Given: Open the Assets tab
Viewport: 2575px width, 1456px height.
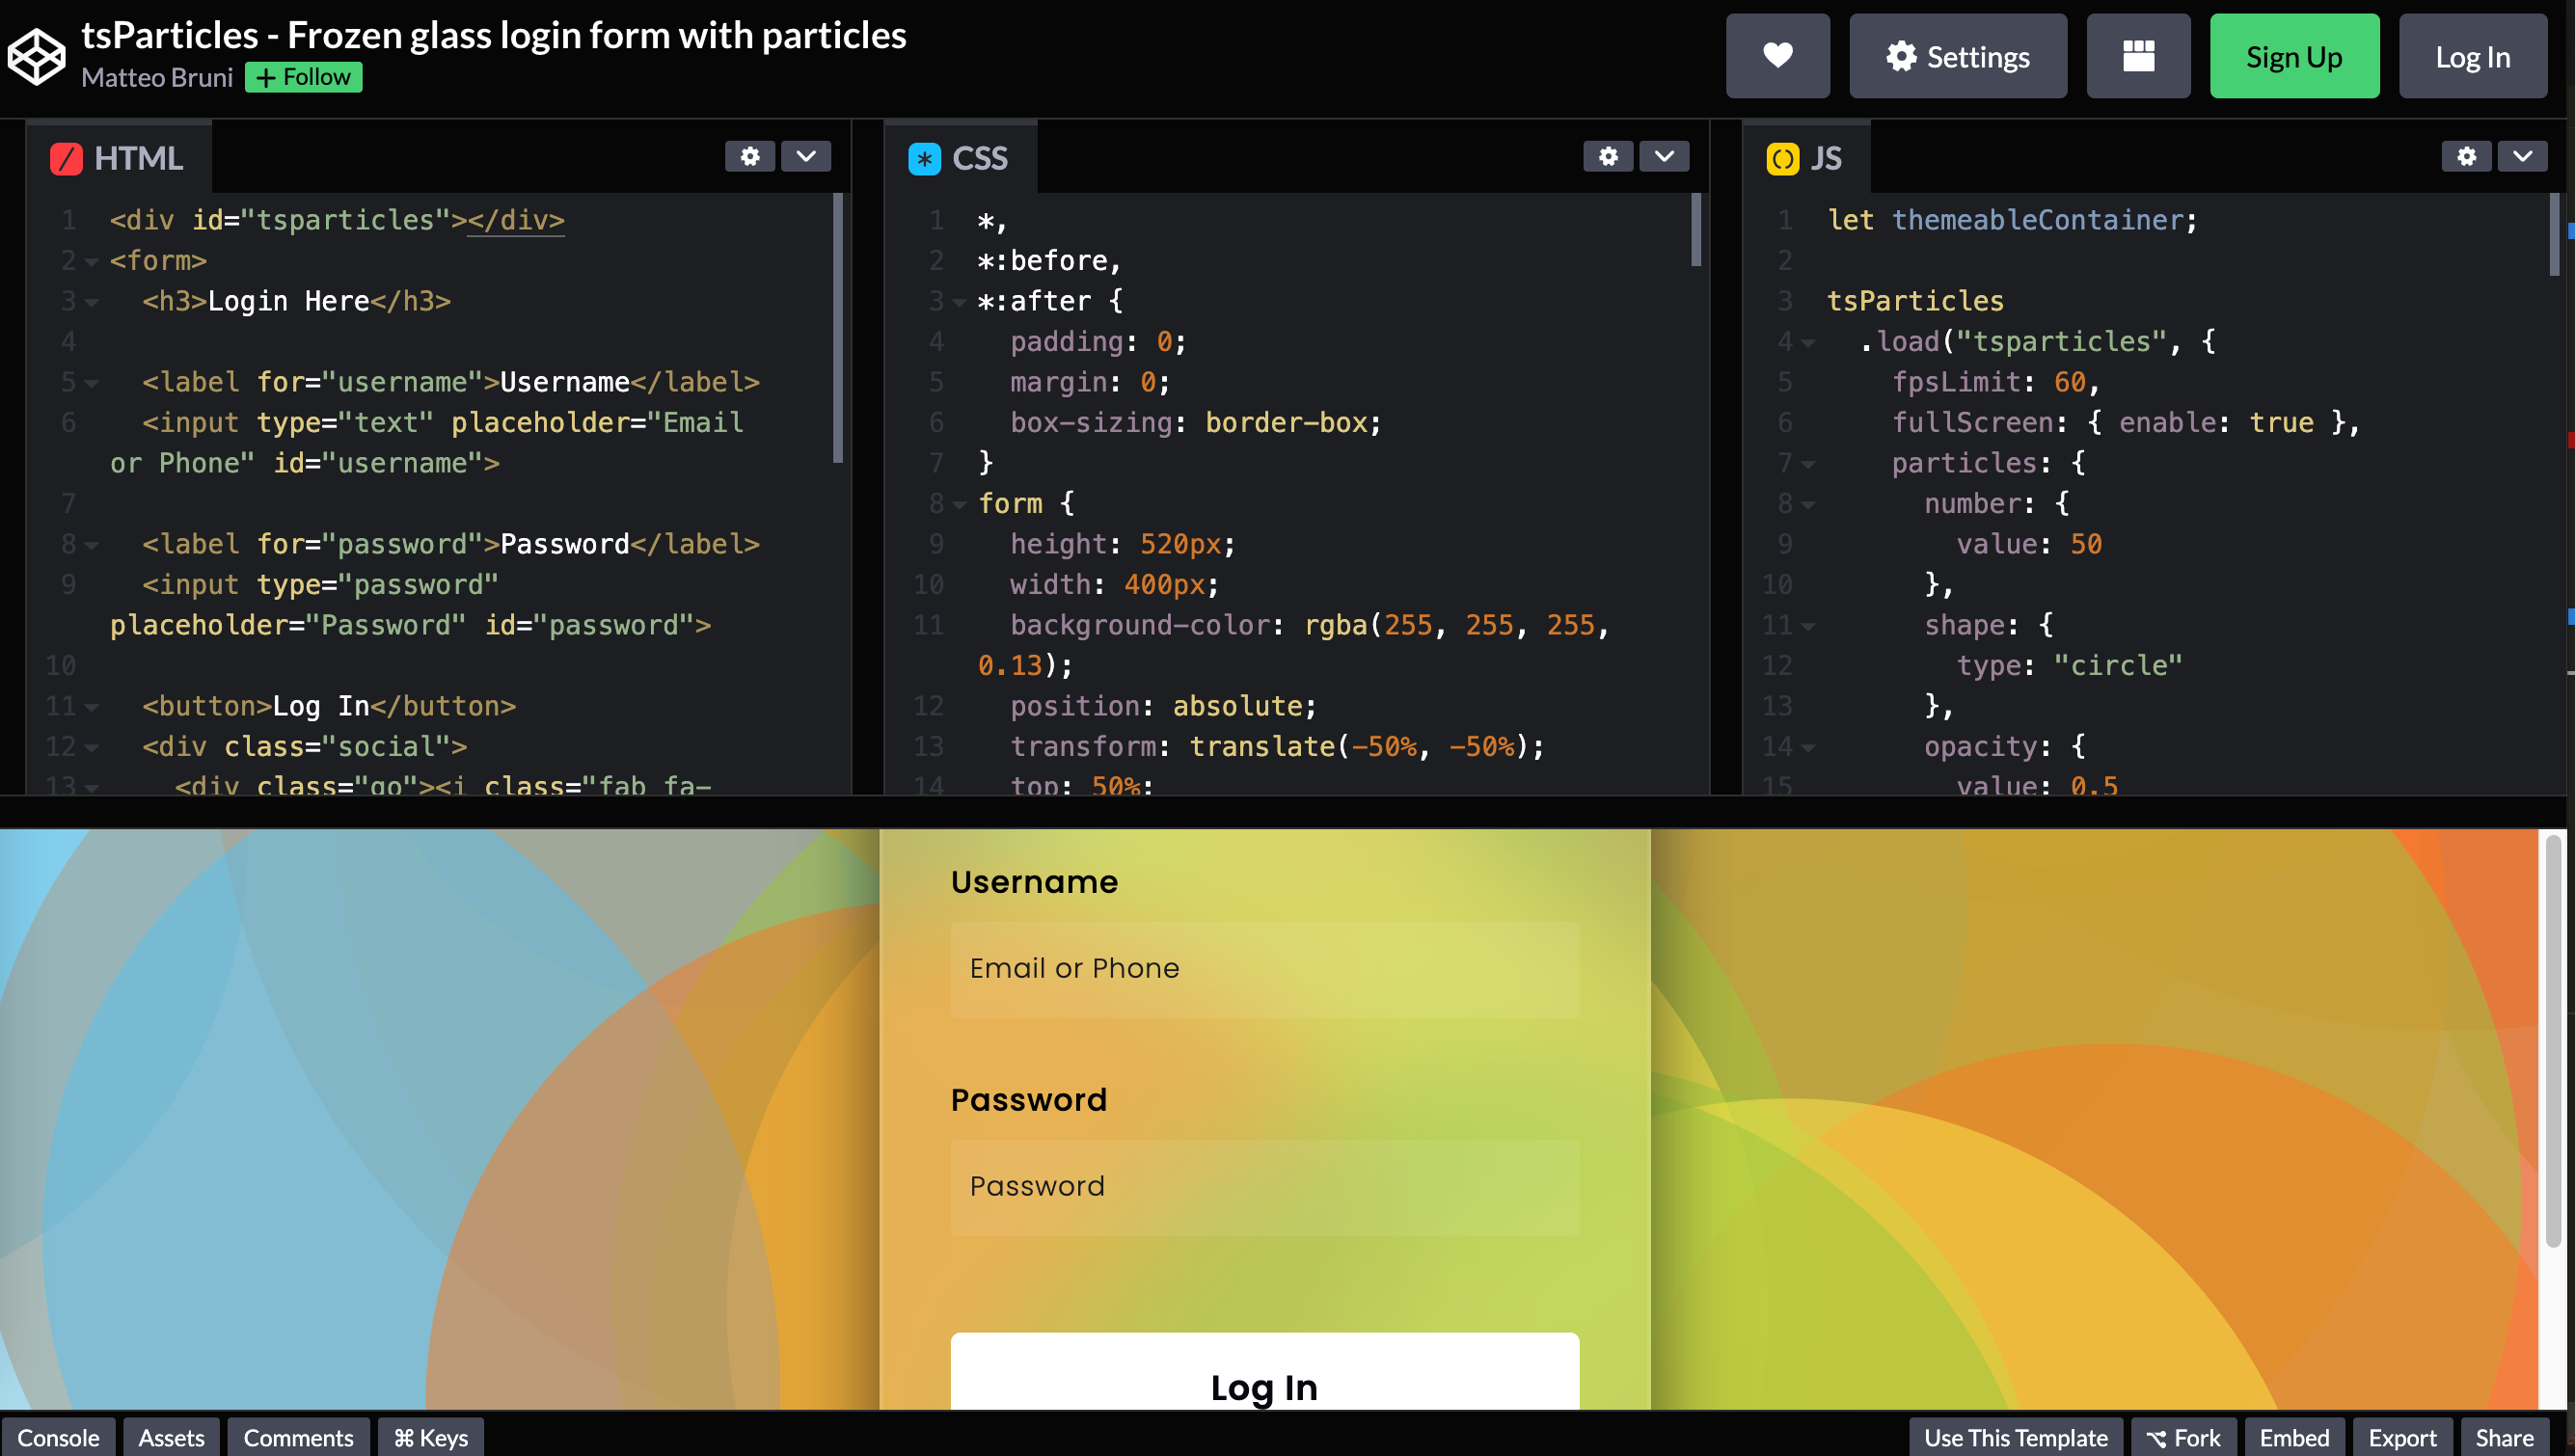Looking at the screenshot, I should [171, 1437].
